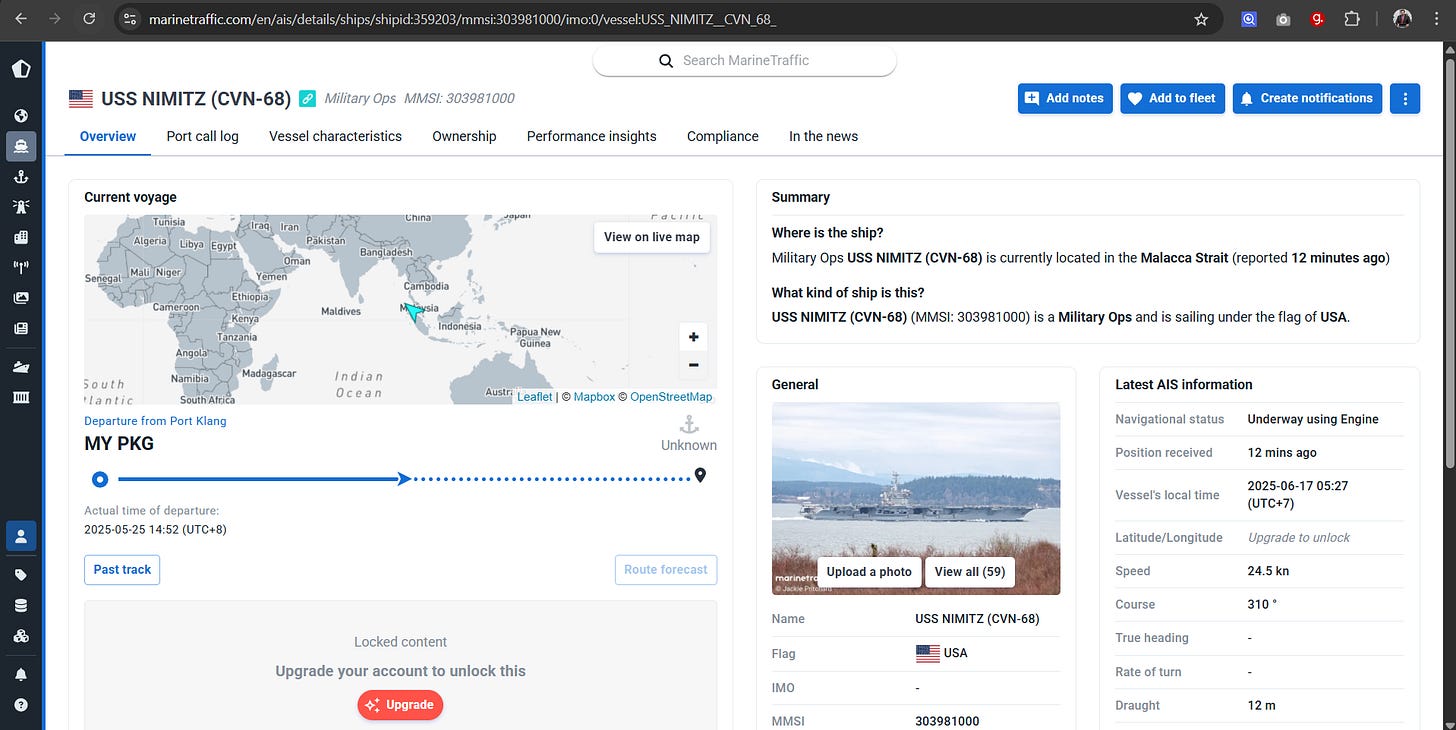Click the cyan ship marker on the map

(414, 312)
